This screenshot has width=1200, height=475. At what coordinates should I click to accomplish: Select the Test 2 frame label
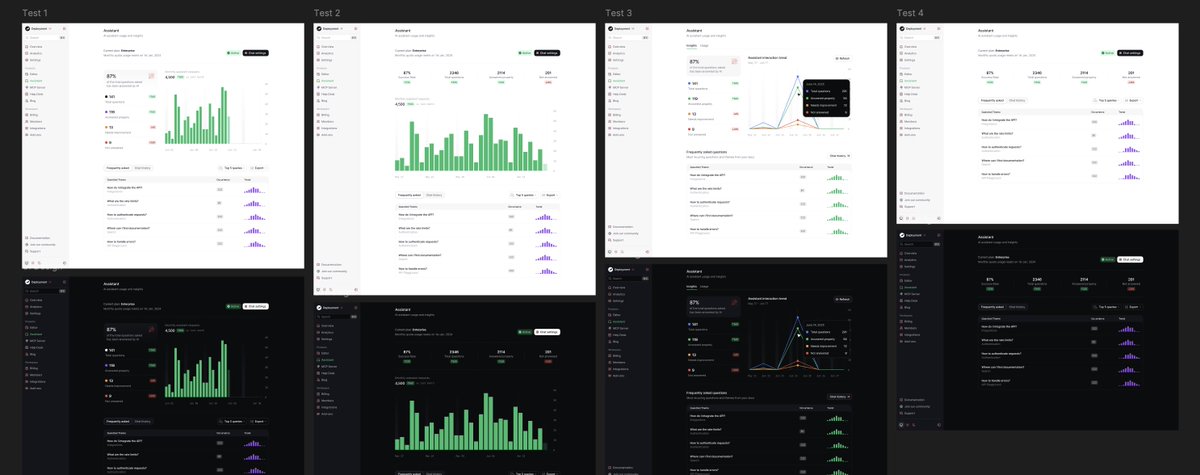pyautogui.click(x=326, y=12)
